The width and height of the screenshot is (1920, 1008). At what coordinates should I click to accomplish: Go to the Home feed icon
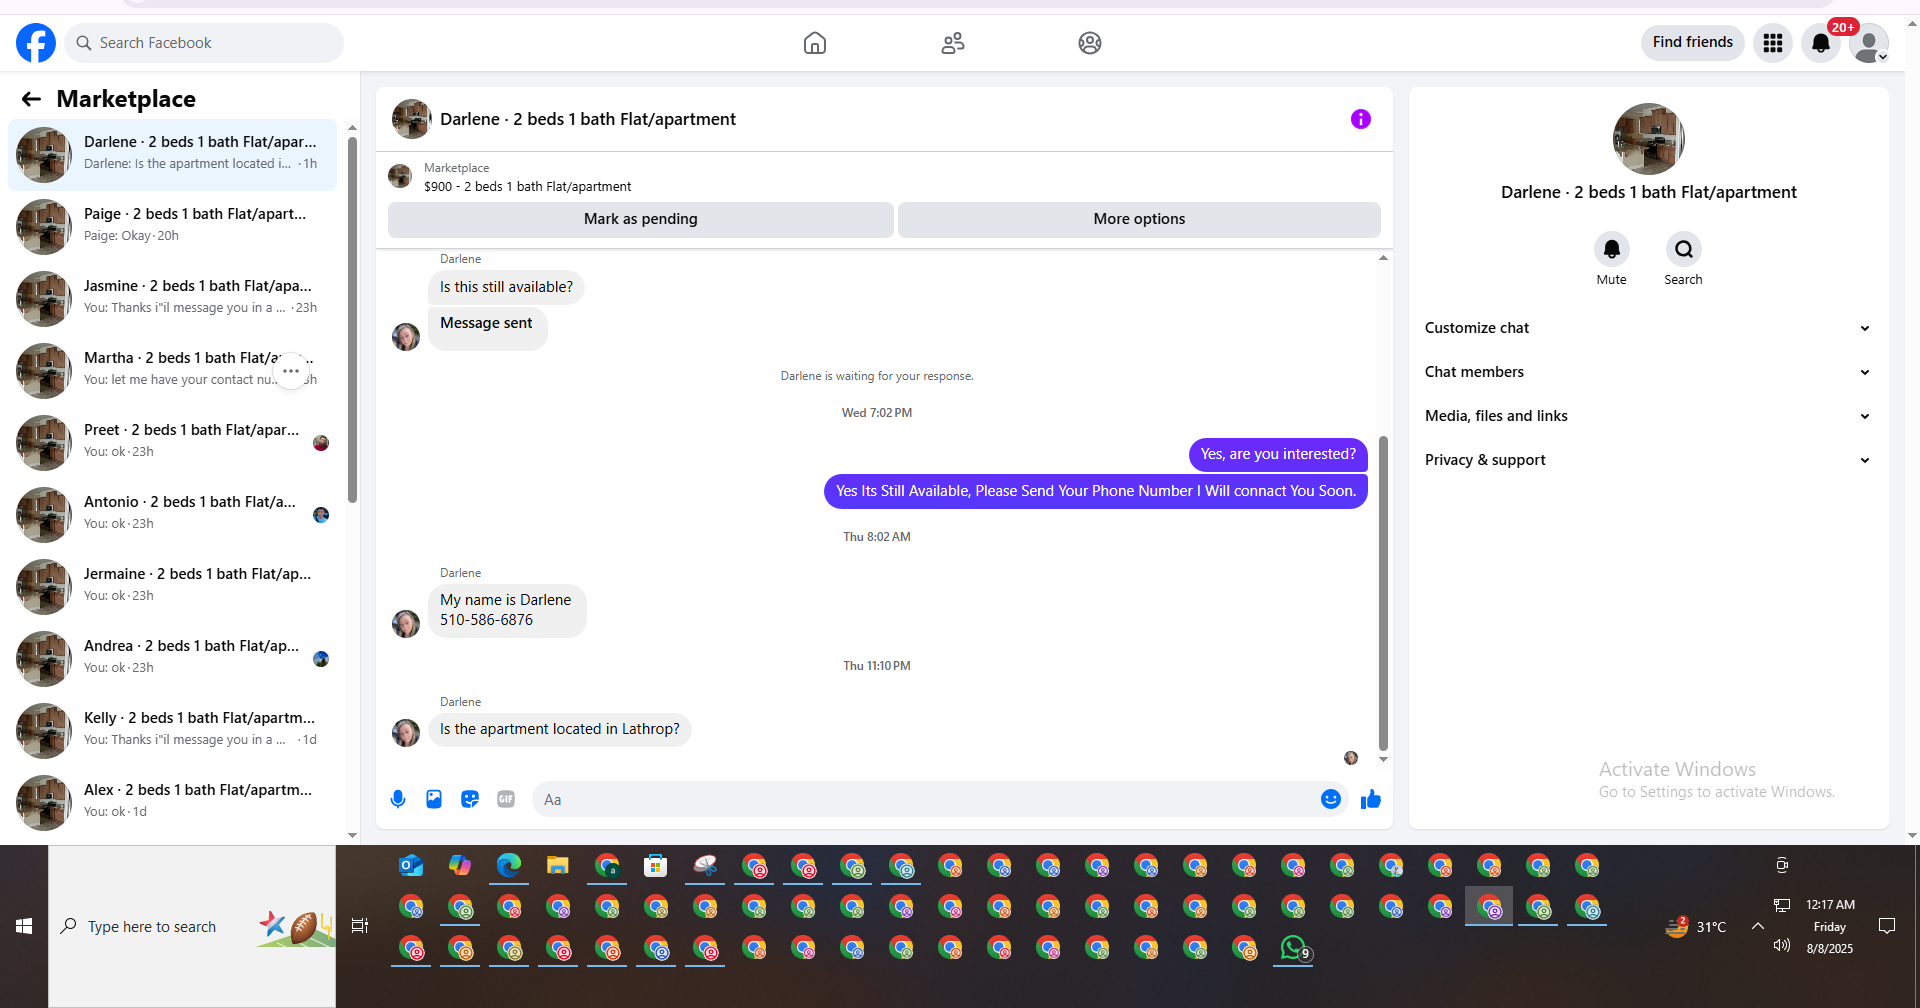815,43
